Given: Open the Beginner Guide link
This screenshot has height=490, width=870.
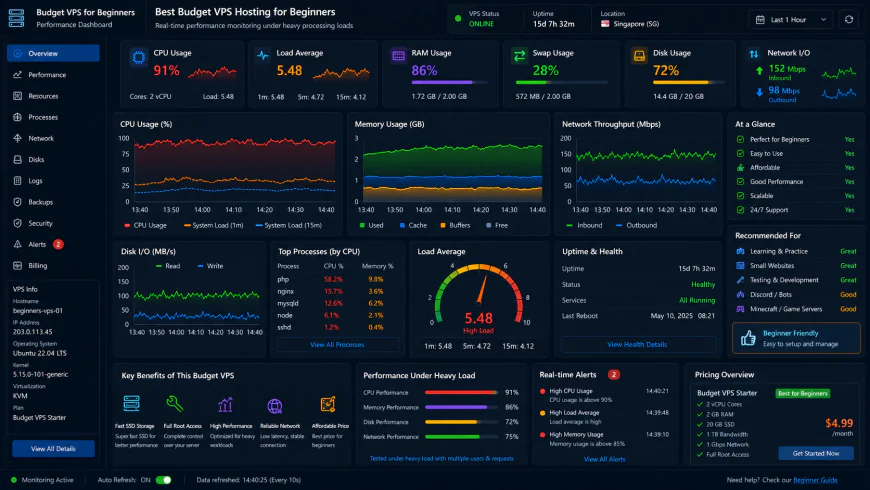Looking at the screenshot, I should coord(815,480).
